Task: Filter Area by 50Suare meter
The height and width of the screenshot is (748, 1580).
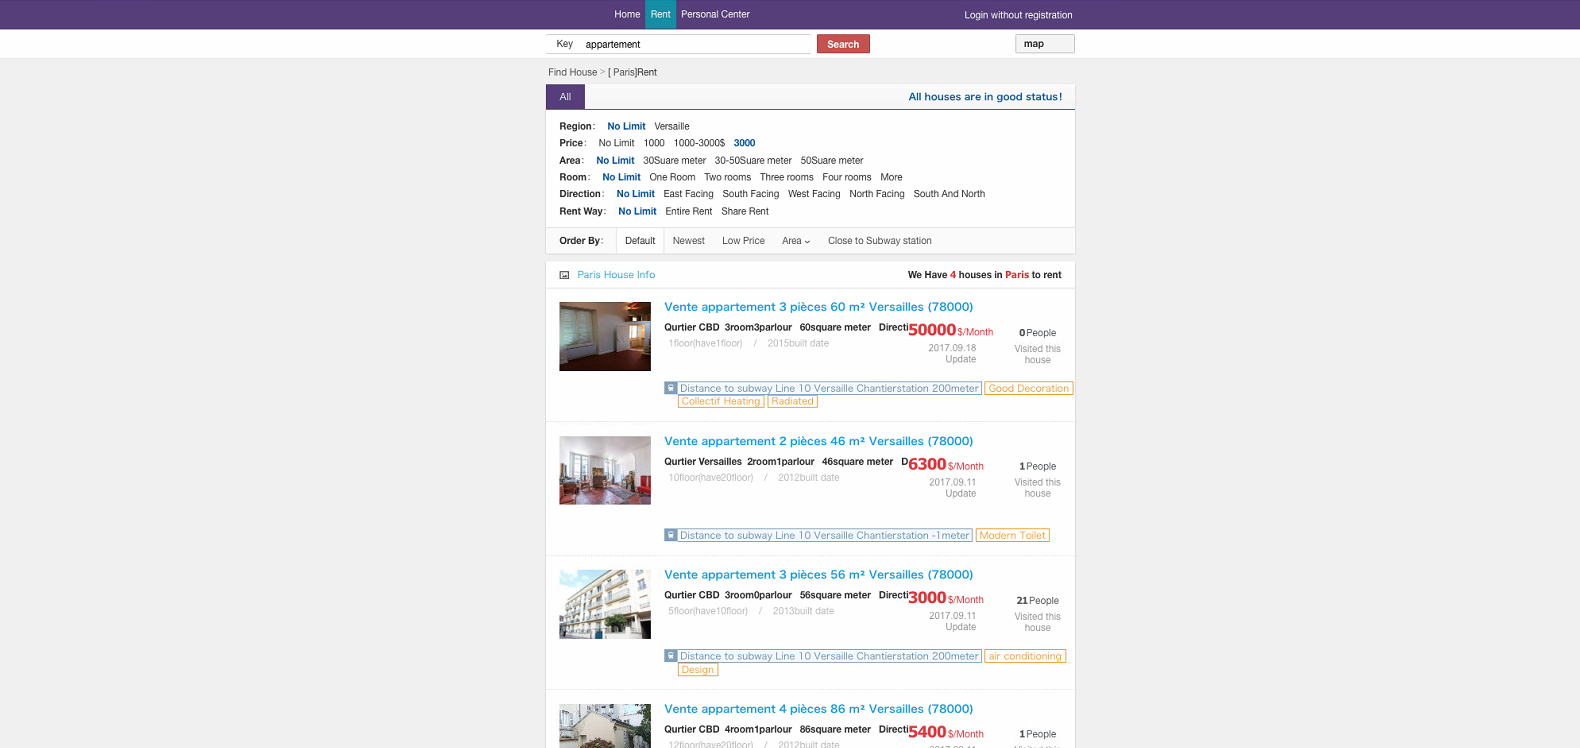Action: pyautogui.click(x=831, y=160)
